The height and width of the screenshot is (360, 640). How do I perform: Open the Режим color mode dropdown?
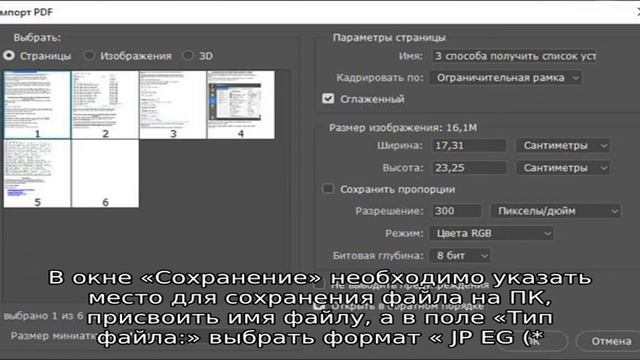click(x=491, y=233)
